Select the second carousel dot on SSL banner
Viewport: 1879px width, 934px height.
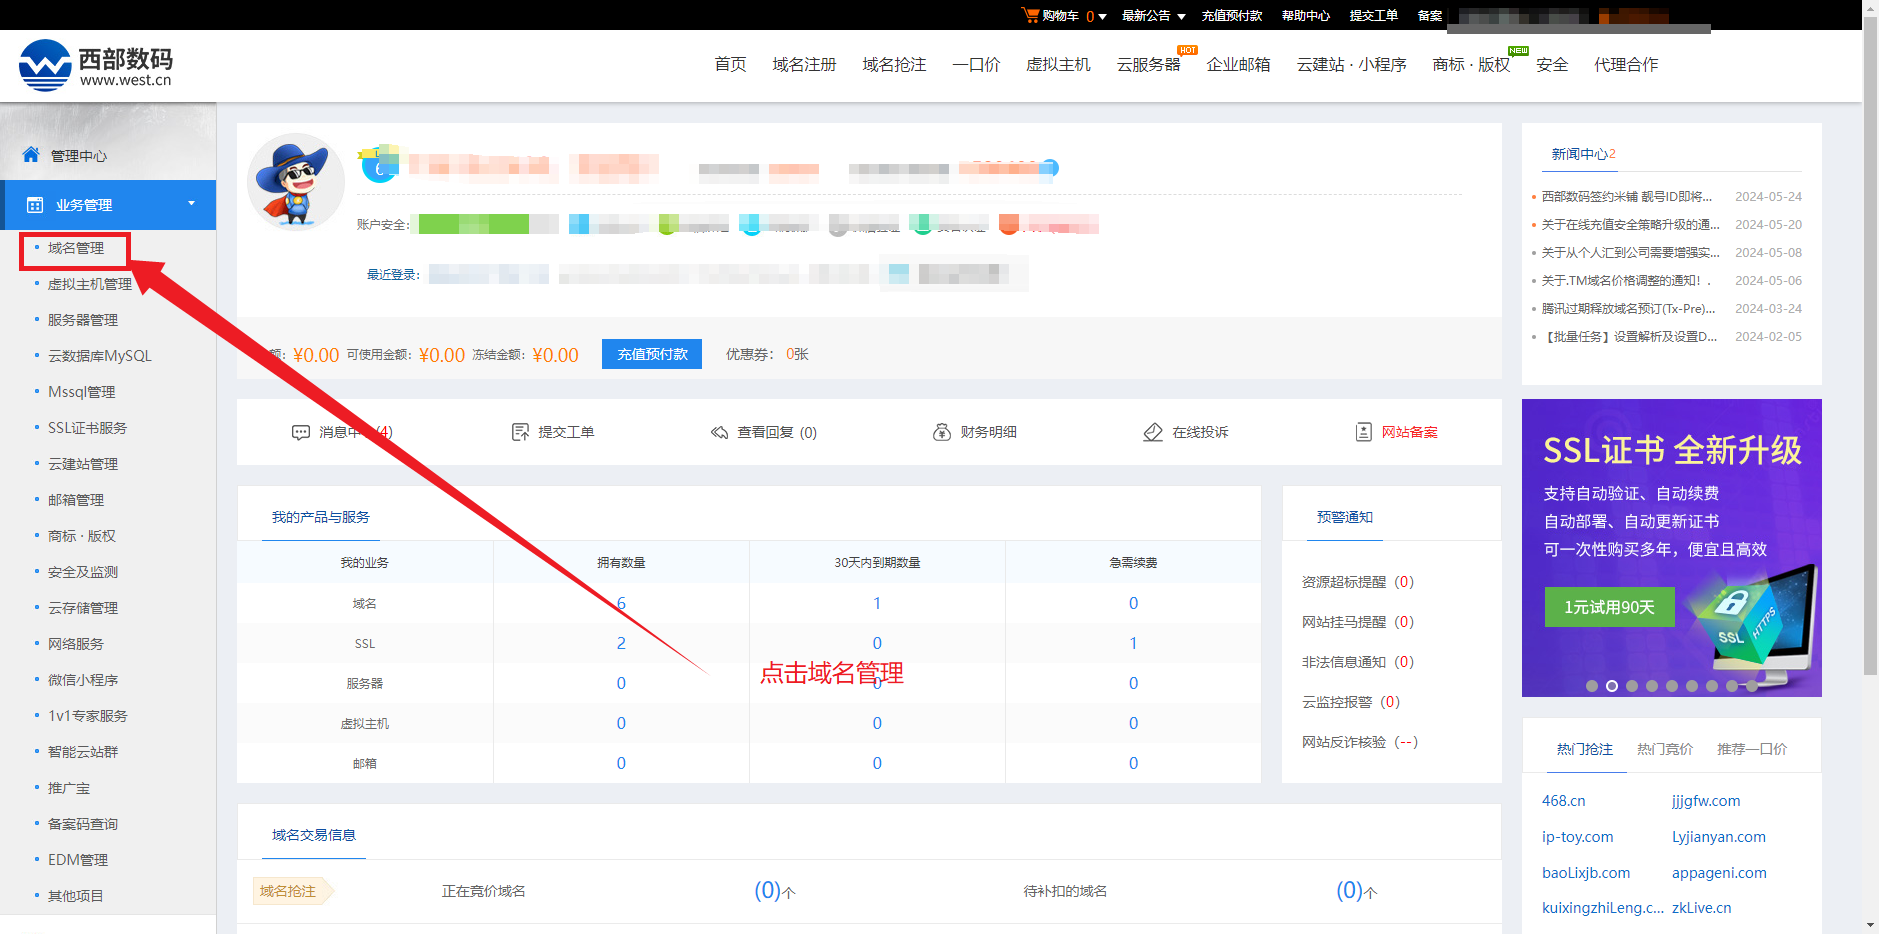[x=1612, y=686]
